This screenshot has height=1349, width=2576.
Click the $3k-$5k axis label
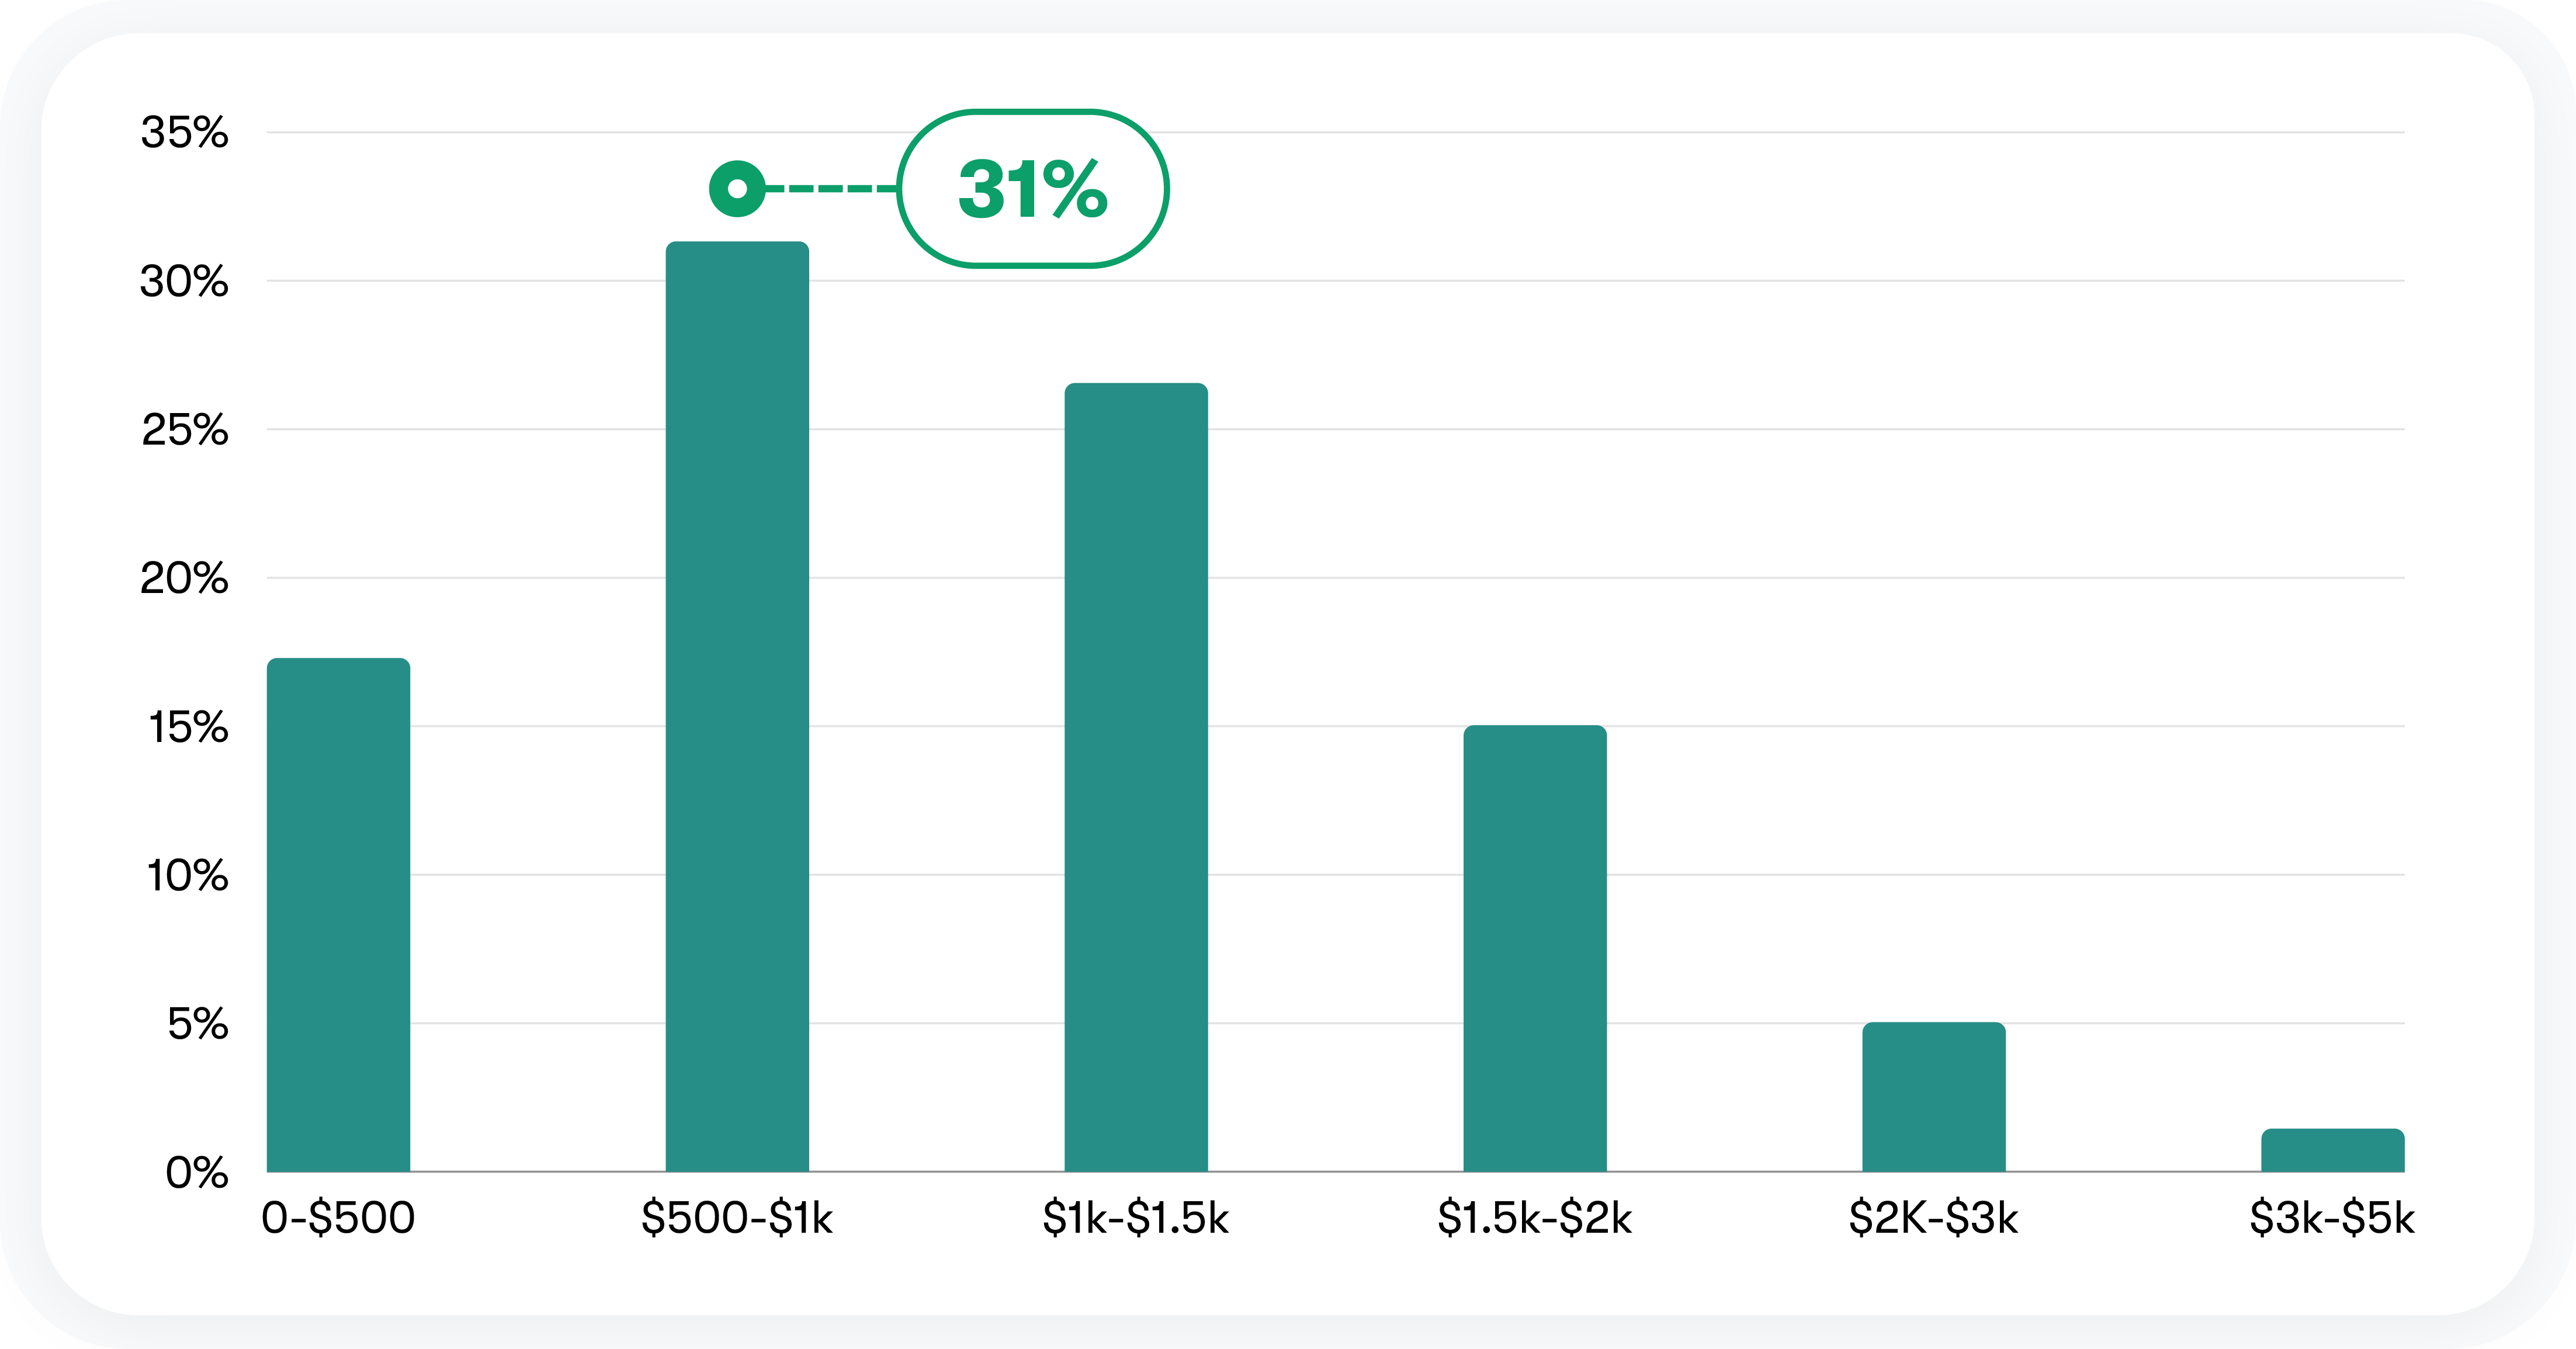(2332, 1218)
